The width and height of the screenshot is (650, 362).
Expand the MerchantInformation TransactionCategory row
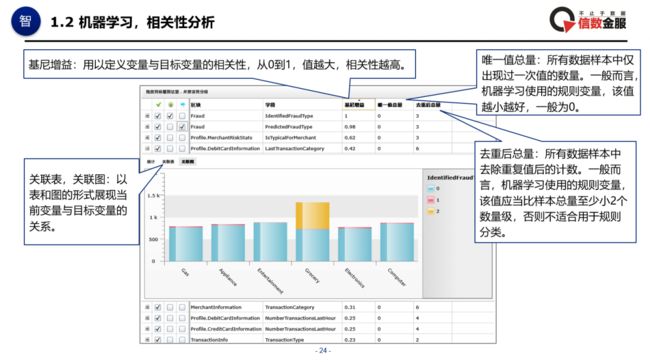click(x=147, y=307)
